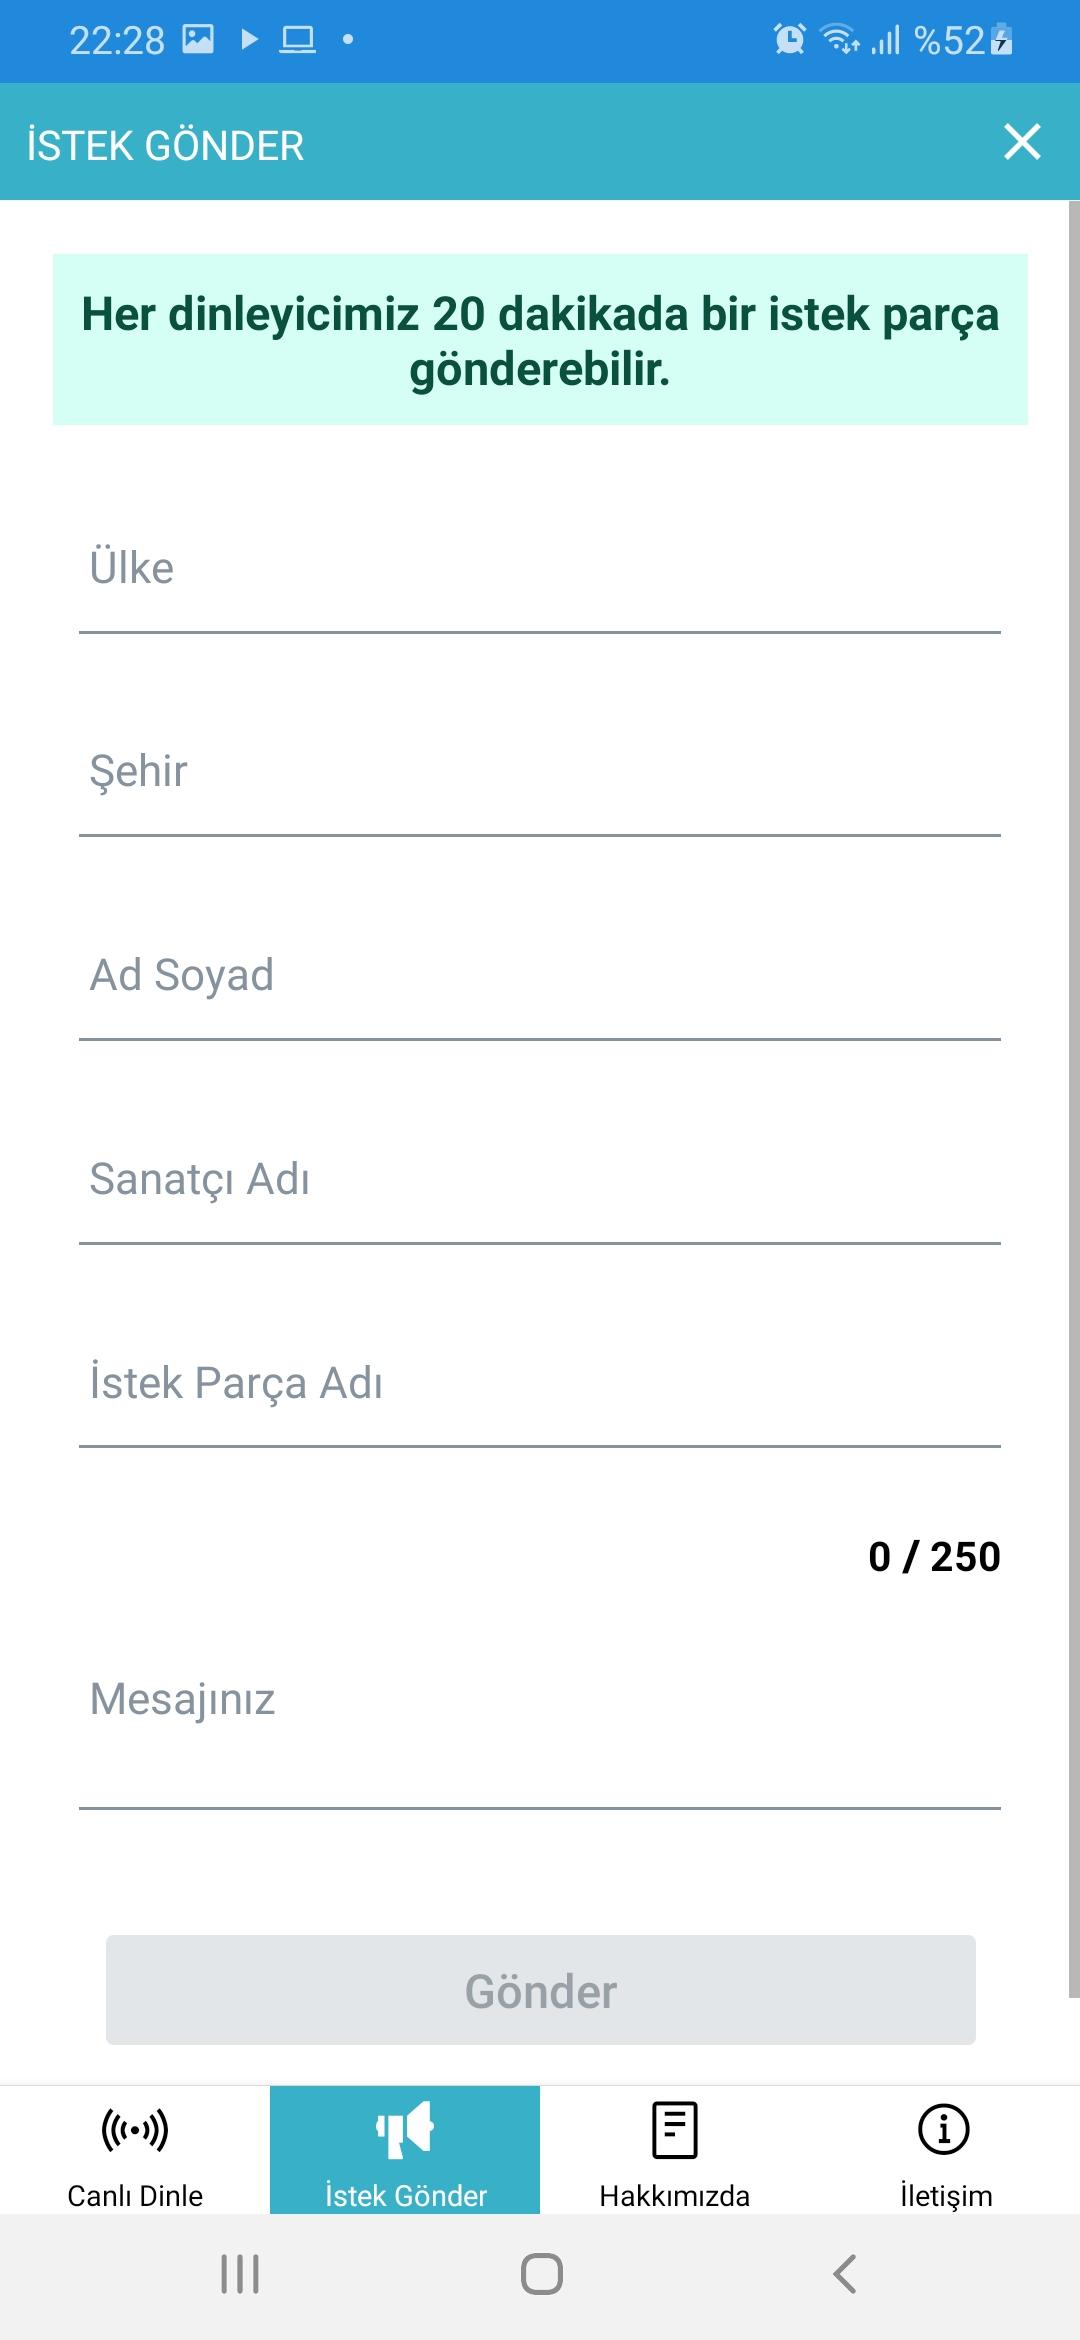The height and width of the screenshot is (2340, 1080).
Task: Switch to the Canlı Dinle tab label
Action: coord(135,2196)
